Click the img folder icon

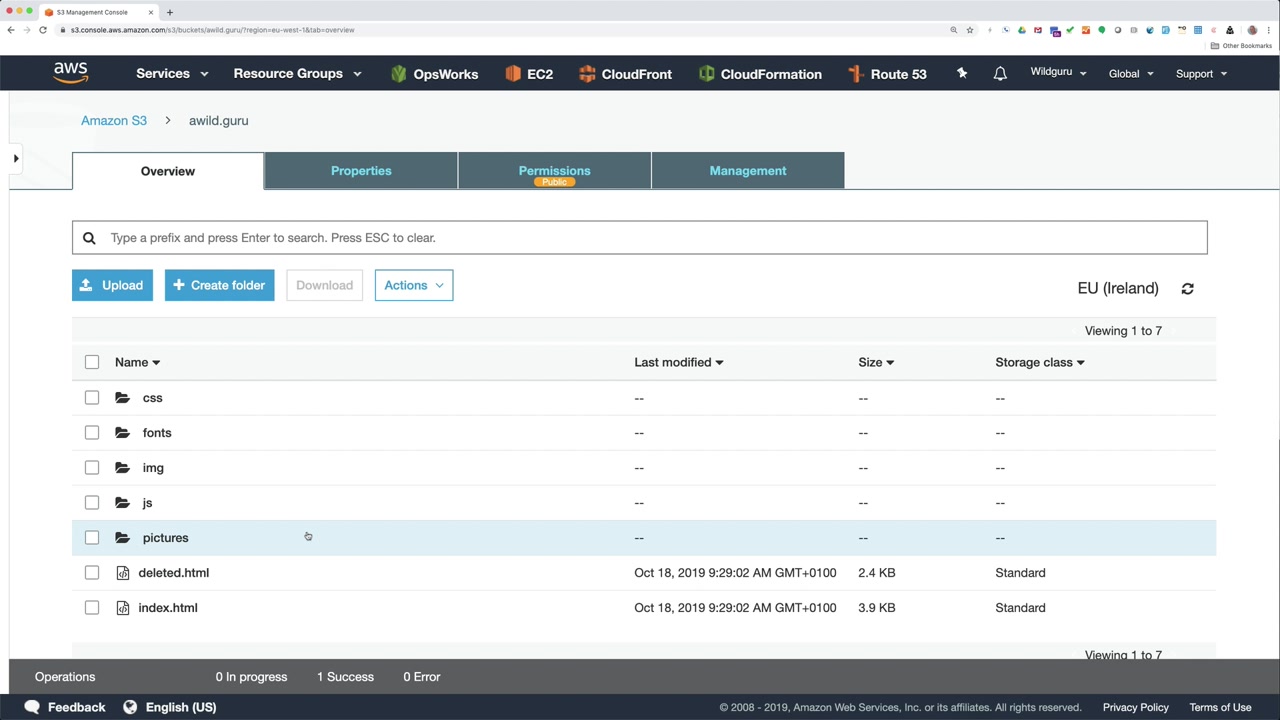tap(122, 468)
